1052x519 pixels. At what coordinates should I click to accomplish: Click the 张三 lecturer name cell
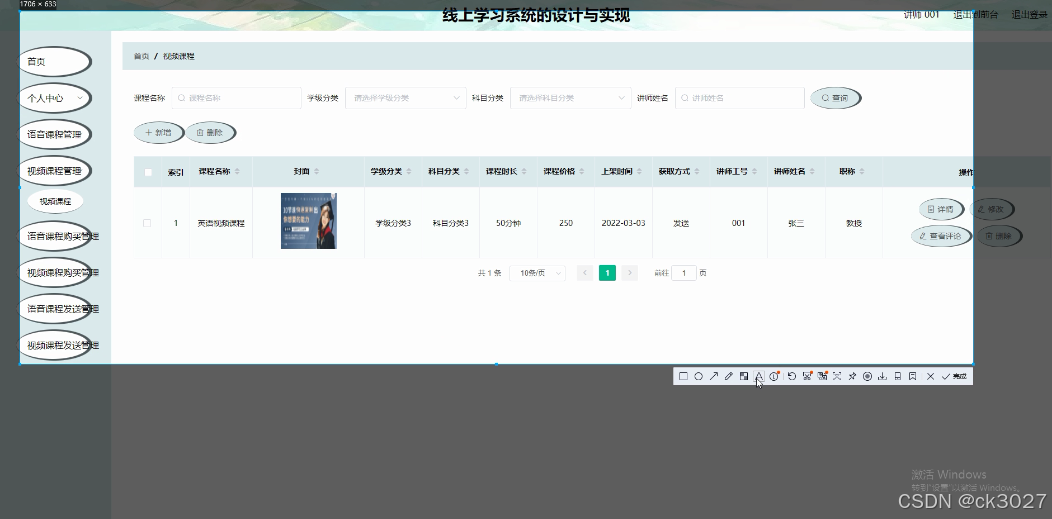click(796, 223)
